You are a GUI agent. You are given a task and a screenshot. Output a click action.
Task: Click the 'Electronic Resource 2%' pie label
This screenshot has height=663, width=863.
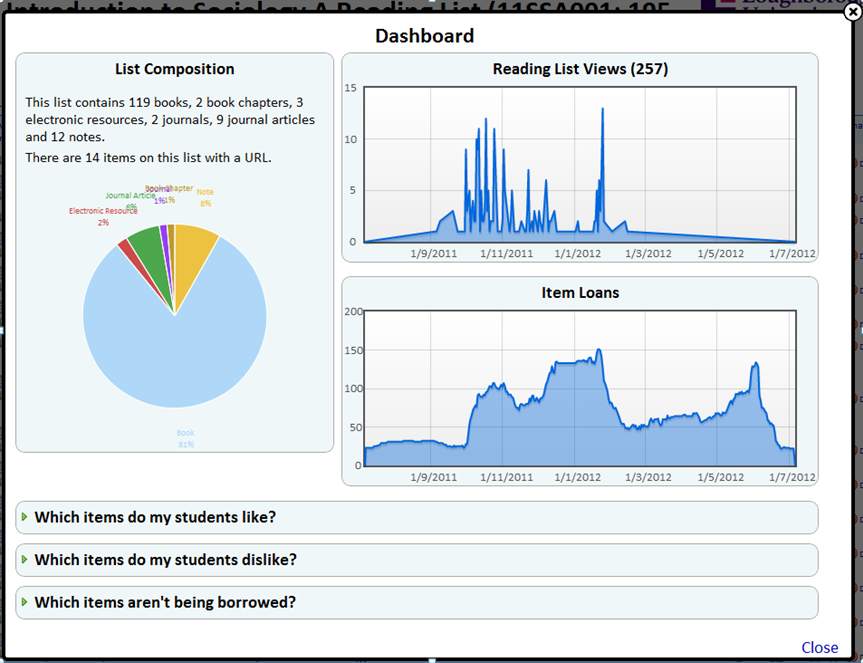(x=103, y=216)
